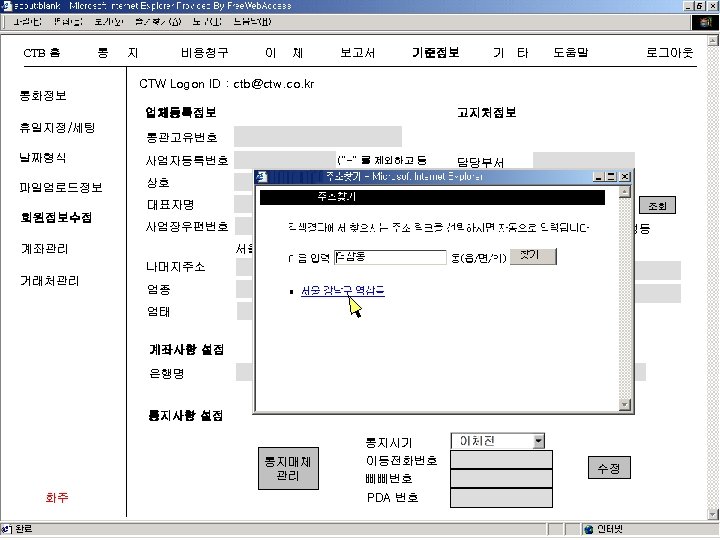The image size is (720, 540).
Task: Click the 주소찾기 popup scrollbar down arrow
Action: pyautogui.click(x=624, y=404)
